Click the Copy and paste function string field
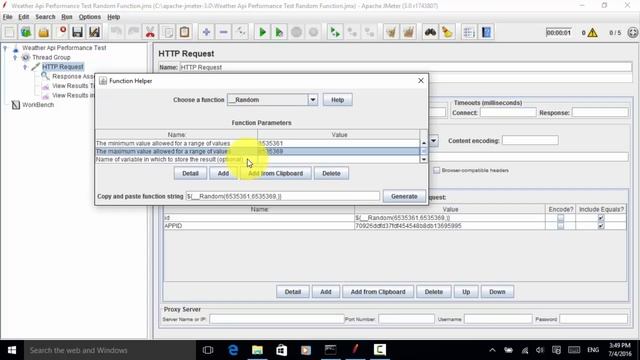 tap(282, 196)
